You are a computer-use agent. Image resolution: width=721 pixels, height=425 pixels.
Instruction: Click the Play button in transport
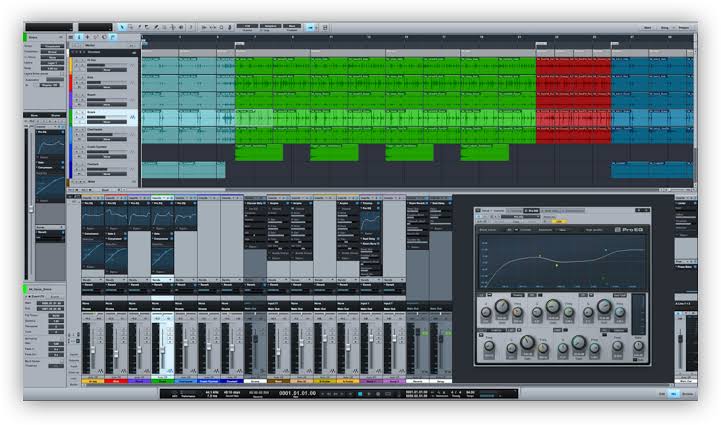point(369,394)
